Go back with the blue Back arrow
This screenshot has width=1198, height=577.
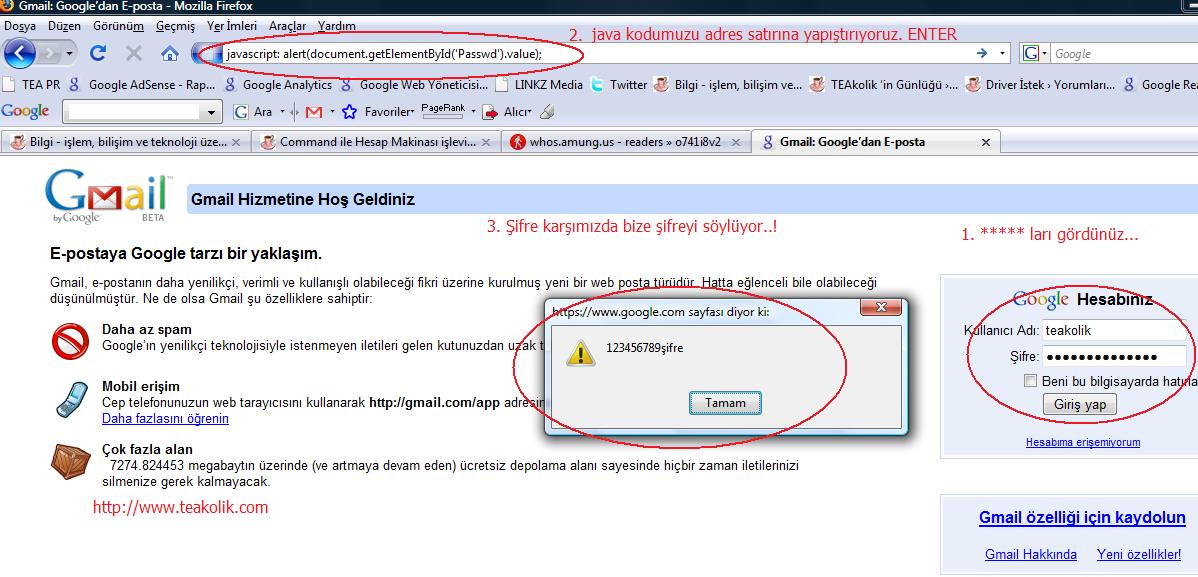pos(20,53)
